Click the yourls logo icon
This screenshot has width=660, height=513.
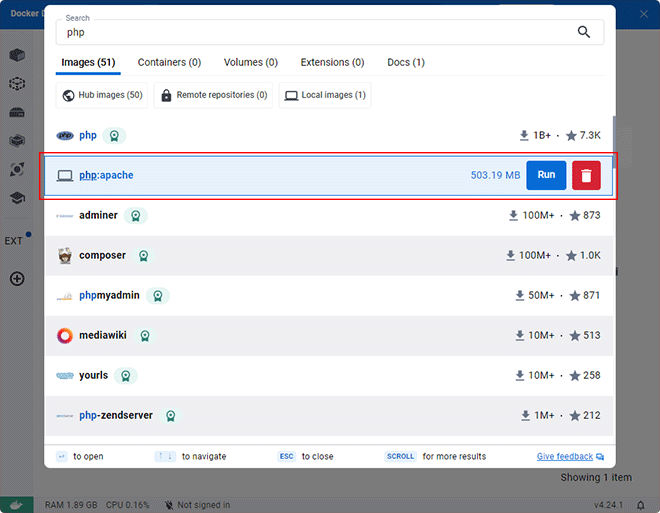[x=65, y=375]
